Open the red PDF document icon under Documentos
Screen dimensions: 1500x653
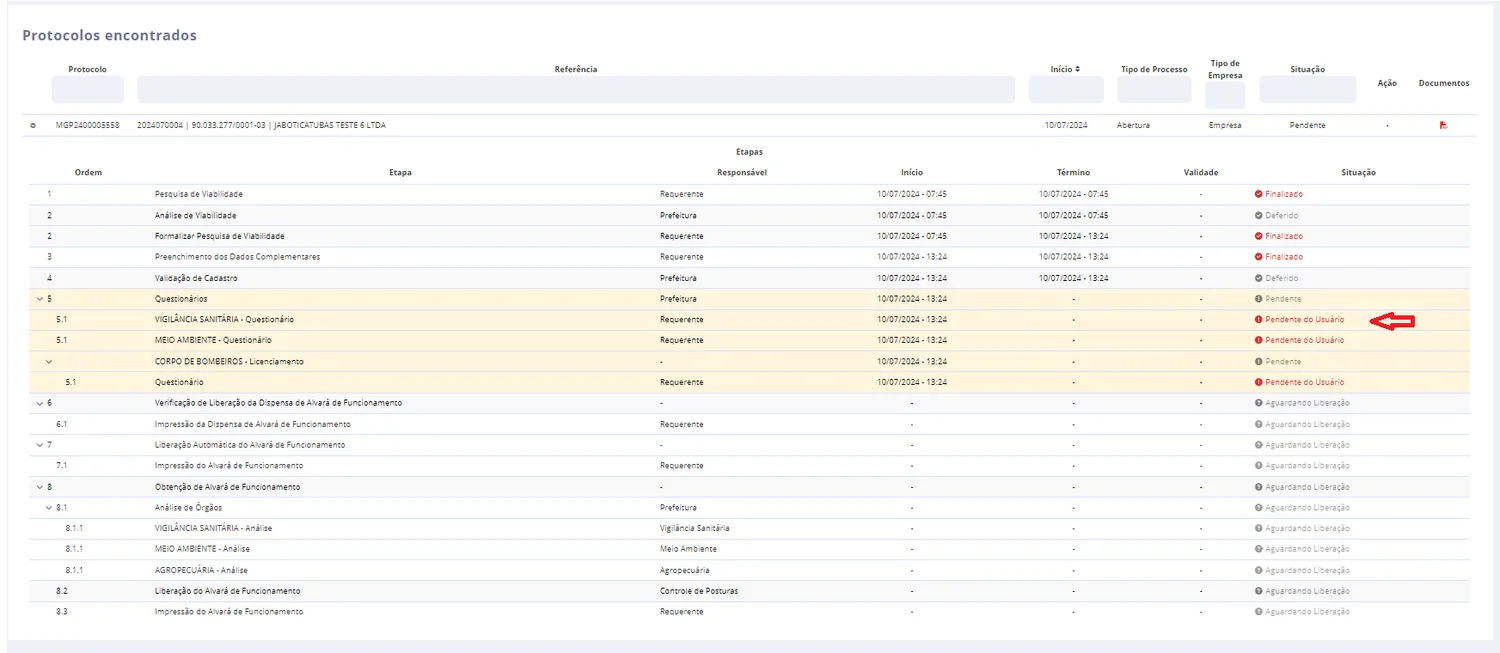tap(1443, 125)
